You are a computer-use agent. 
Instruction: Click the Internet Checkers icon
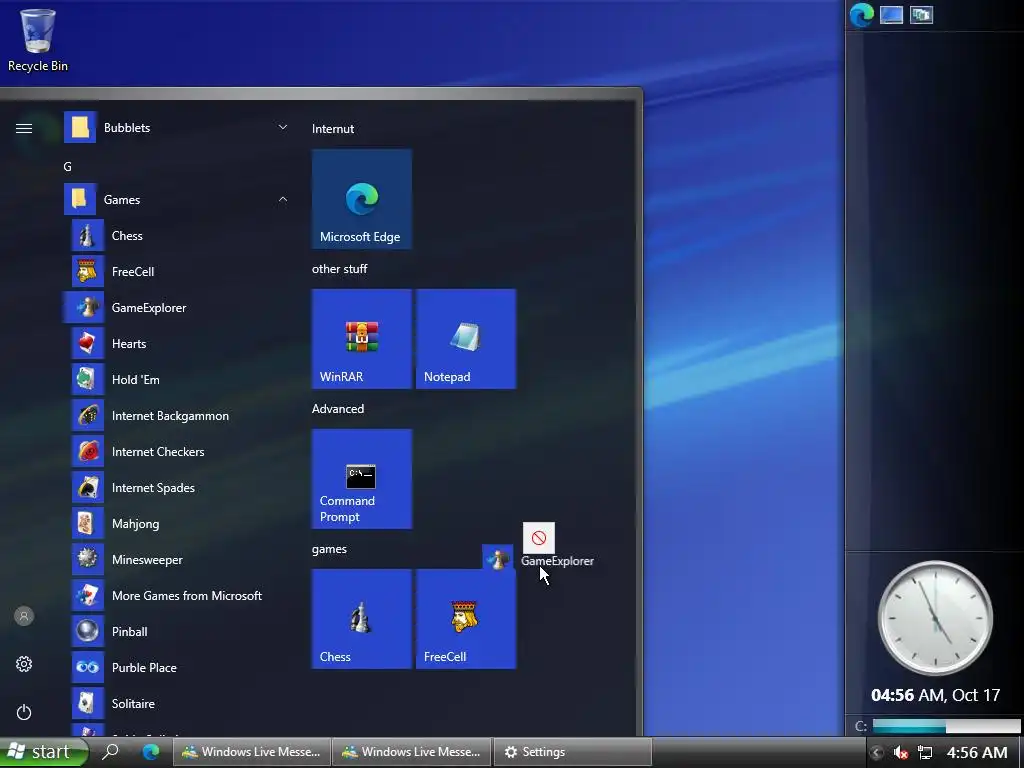(88, 451)
